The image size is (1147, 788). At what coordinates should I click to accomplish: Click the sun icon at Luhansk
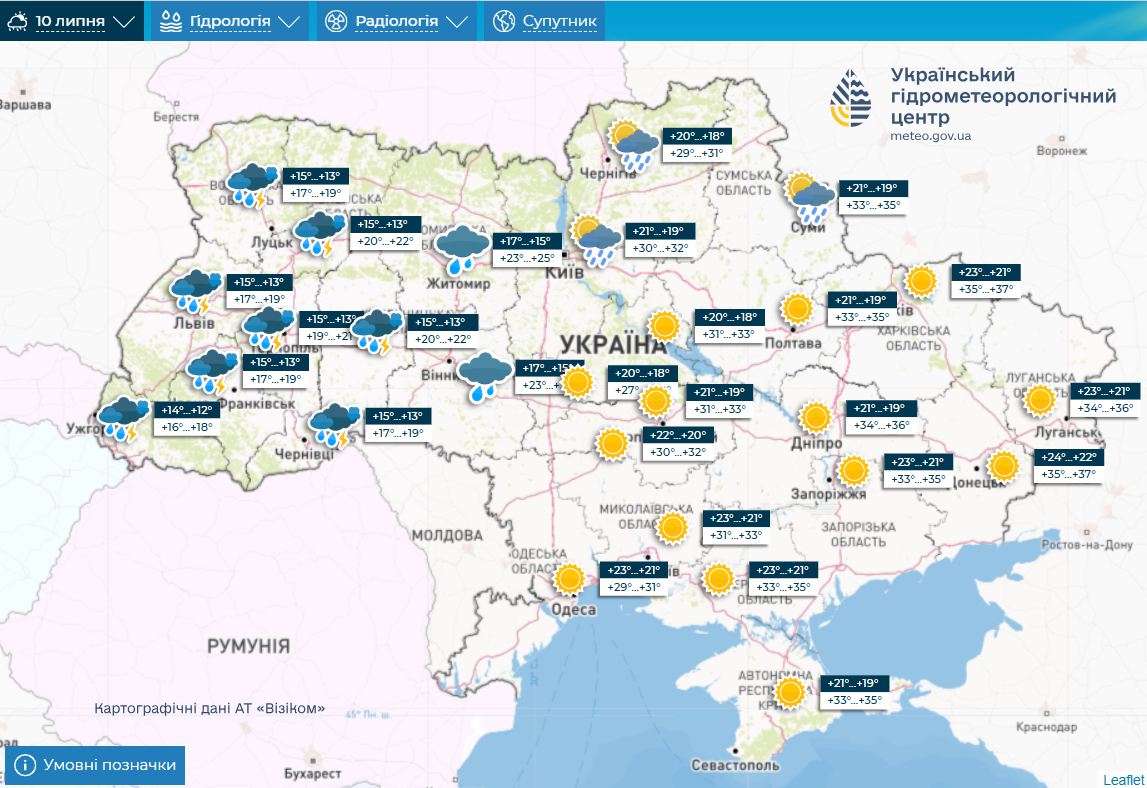pyautogui.click(x=1040, y=401)
